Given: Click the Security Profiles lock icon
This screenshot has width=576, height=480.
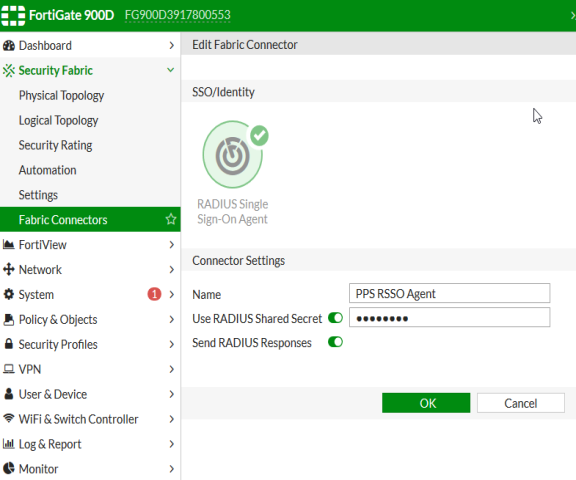Looking at the screenshot, I should [x=9, y=344].
